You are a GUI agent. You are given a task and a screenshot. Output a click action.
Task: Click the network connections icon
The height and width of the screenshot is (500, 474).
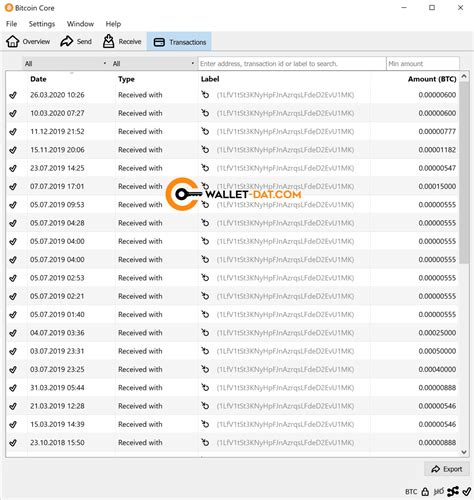pyautogui.click(x=453, y=491)
